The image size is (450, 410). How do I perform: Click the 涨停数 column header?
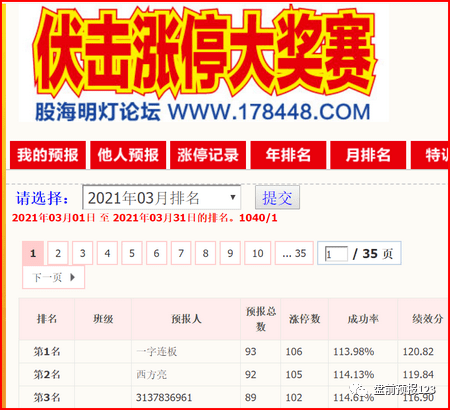[304, 319]
